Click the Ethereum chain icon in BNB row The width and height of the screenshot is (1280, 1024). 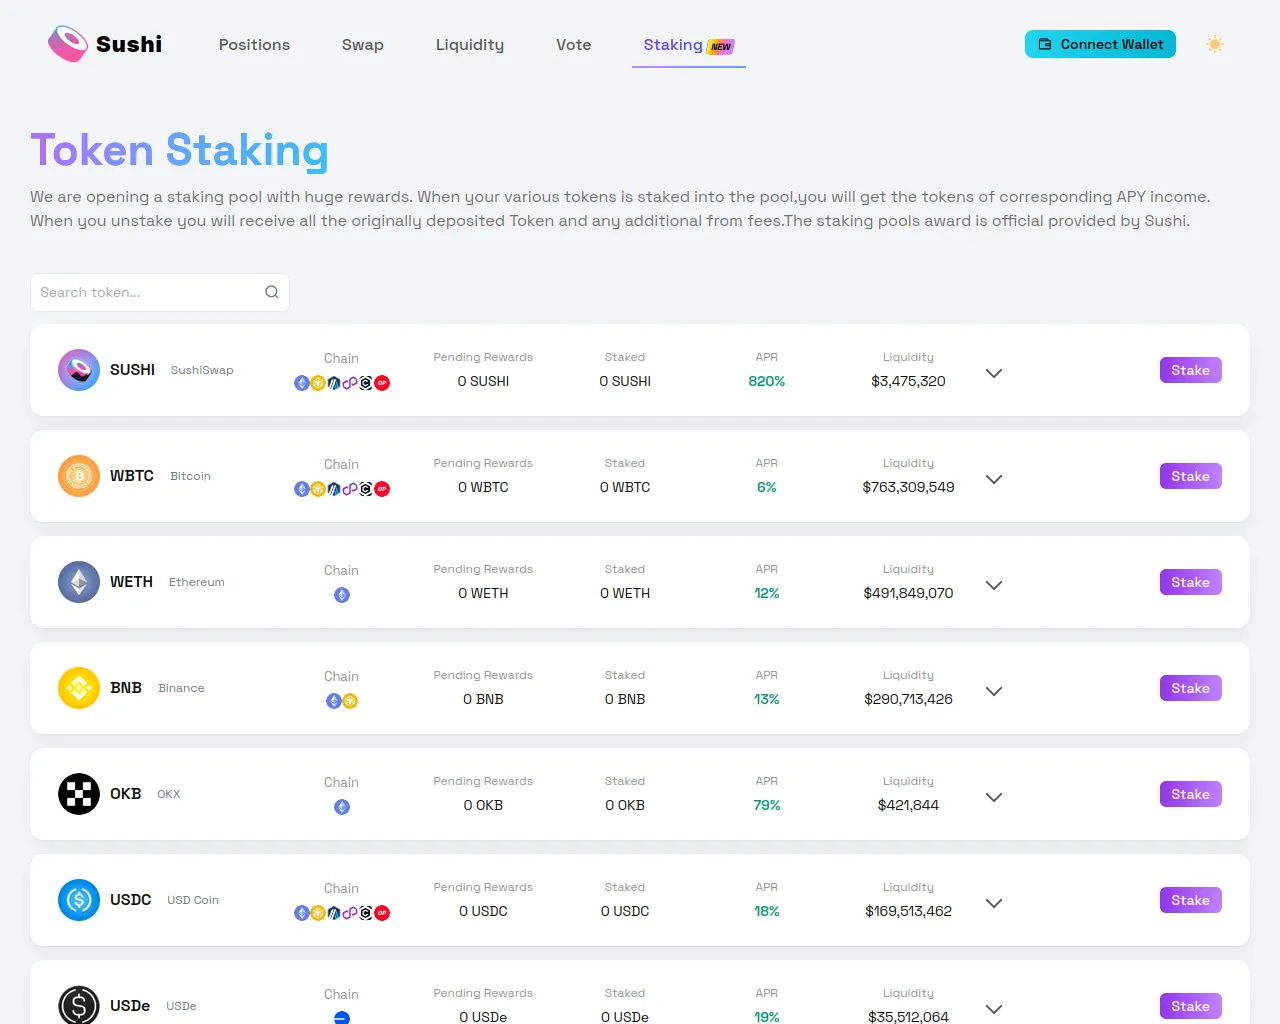point(334,701)
